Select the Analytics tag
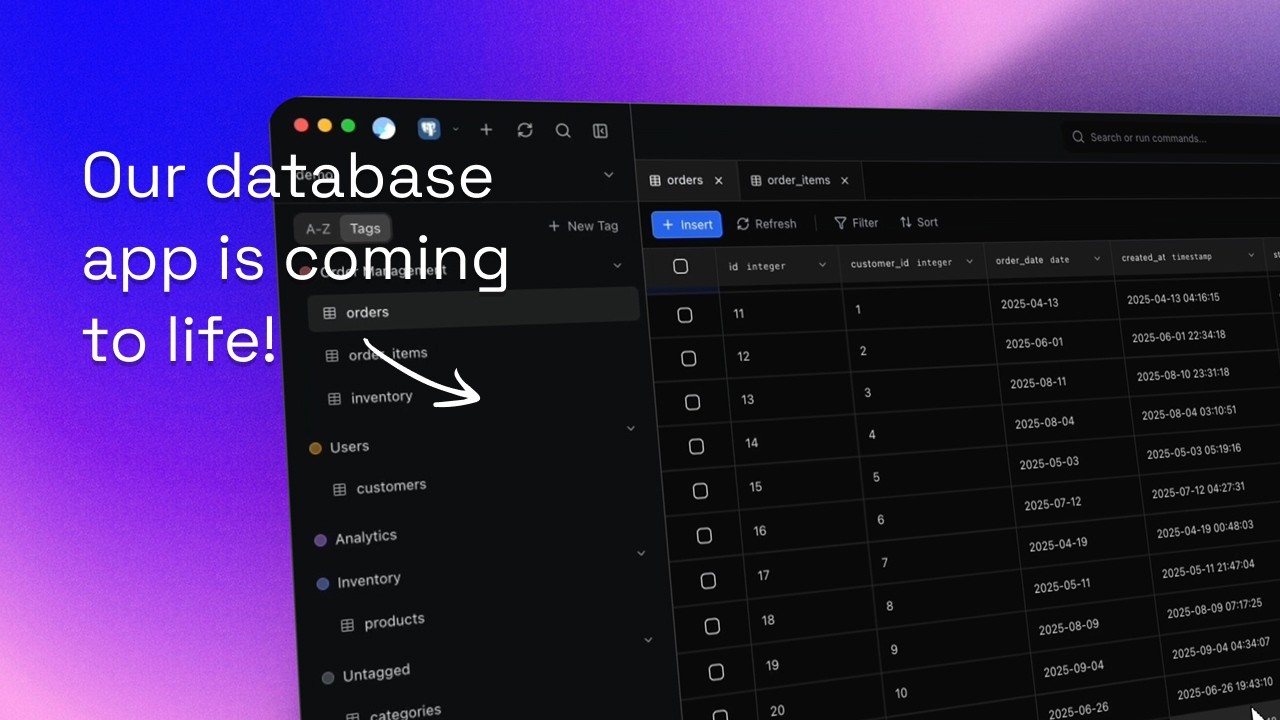The width and height of the screenshot is (1280, 720). [x=366, y=538]
